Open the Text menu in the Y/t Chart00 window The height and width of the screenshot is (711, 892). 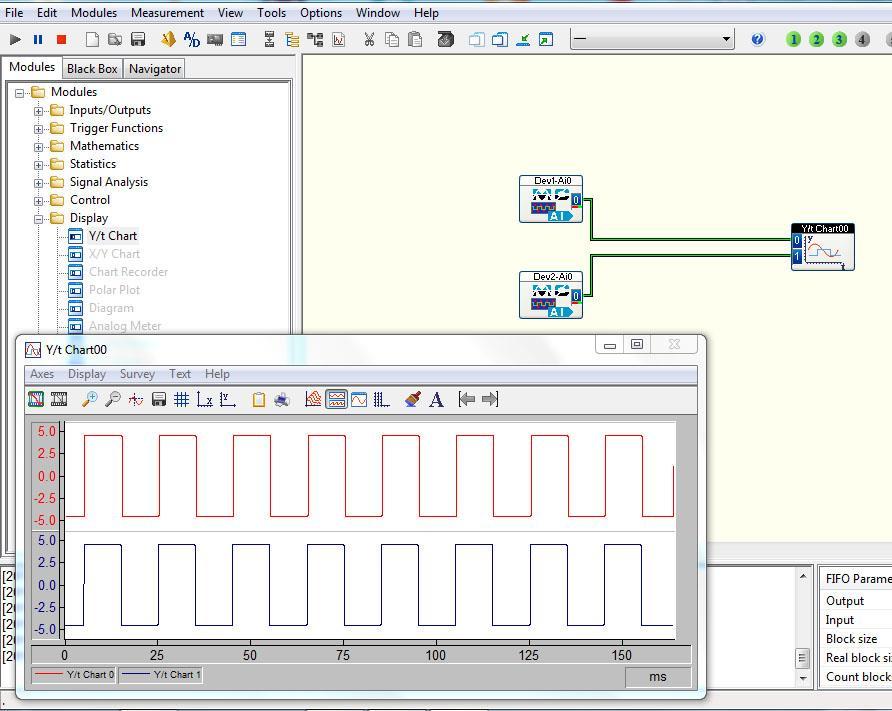click(180, 374)
